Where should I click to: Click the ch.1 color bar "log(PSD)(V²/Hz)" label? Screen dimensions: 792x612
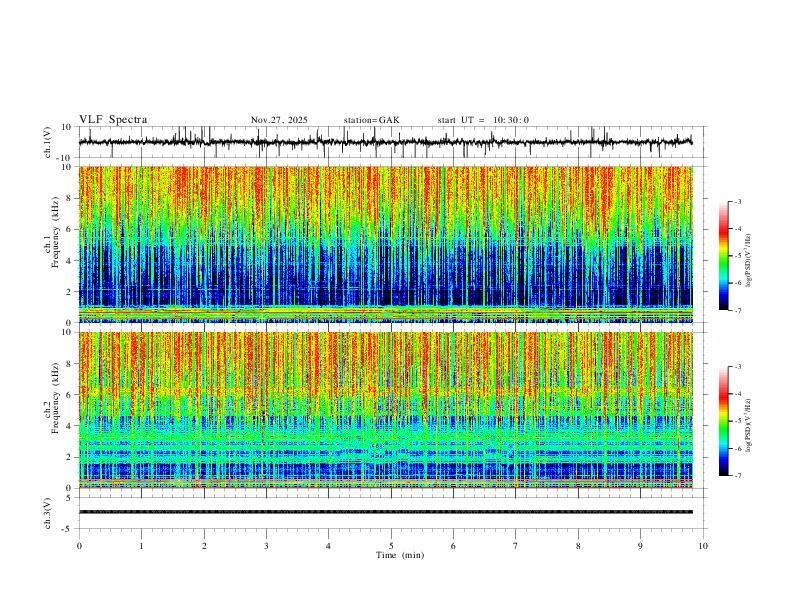[x=749, y=261]
